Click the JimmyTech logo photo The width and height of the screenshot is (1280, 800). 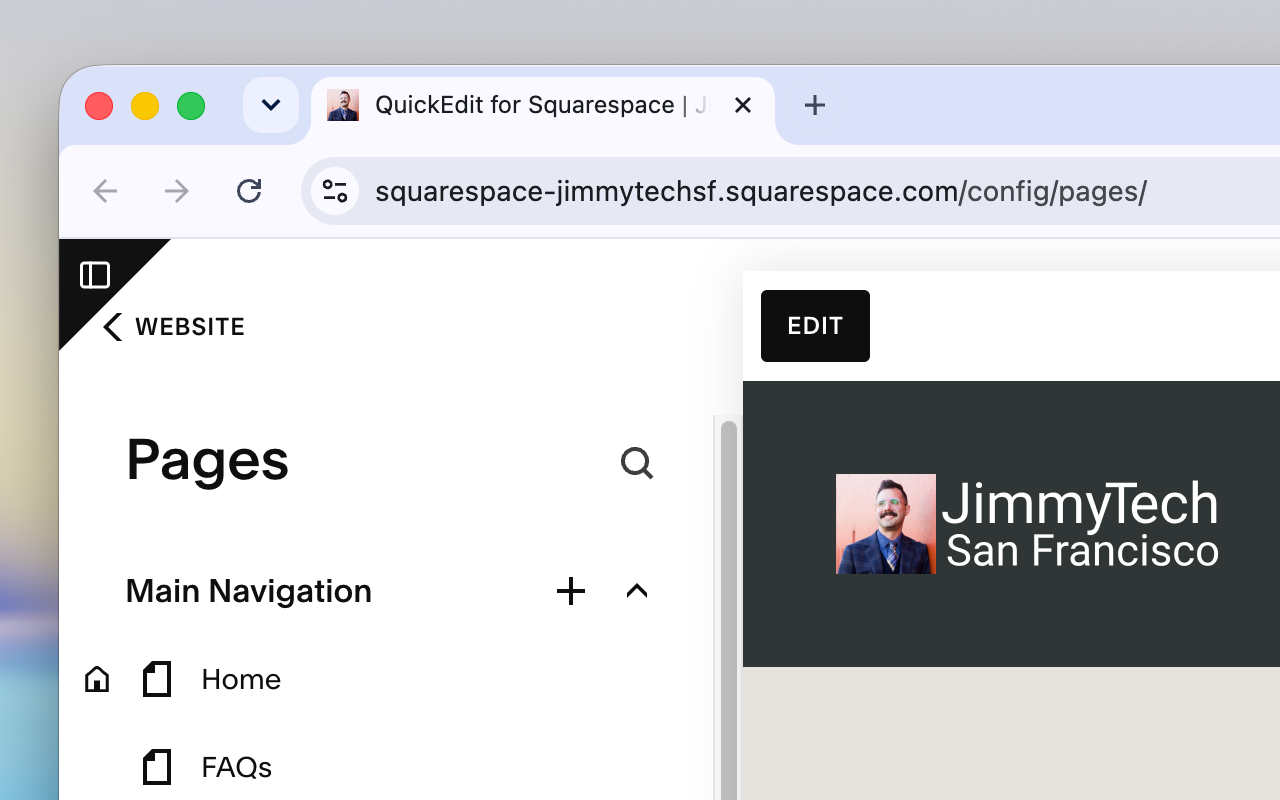886,524
